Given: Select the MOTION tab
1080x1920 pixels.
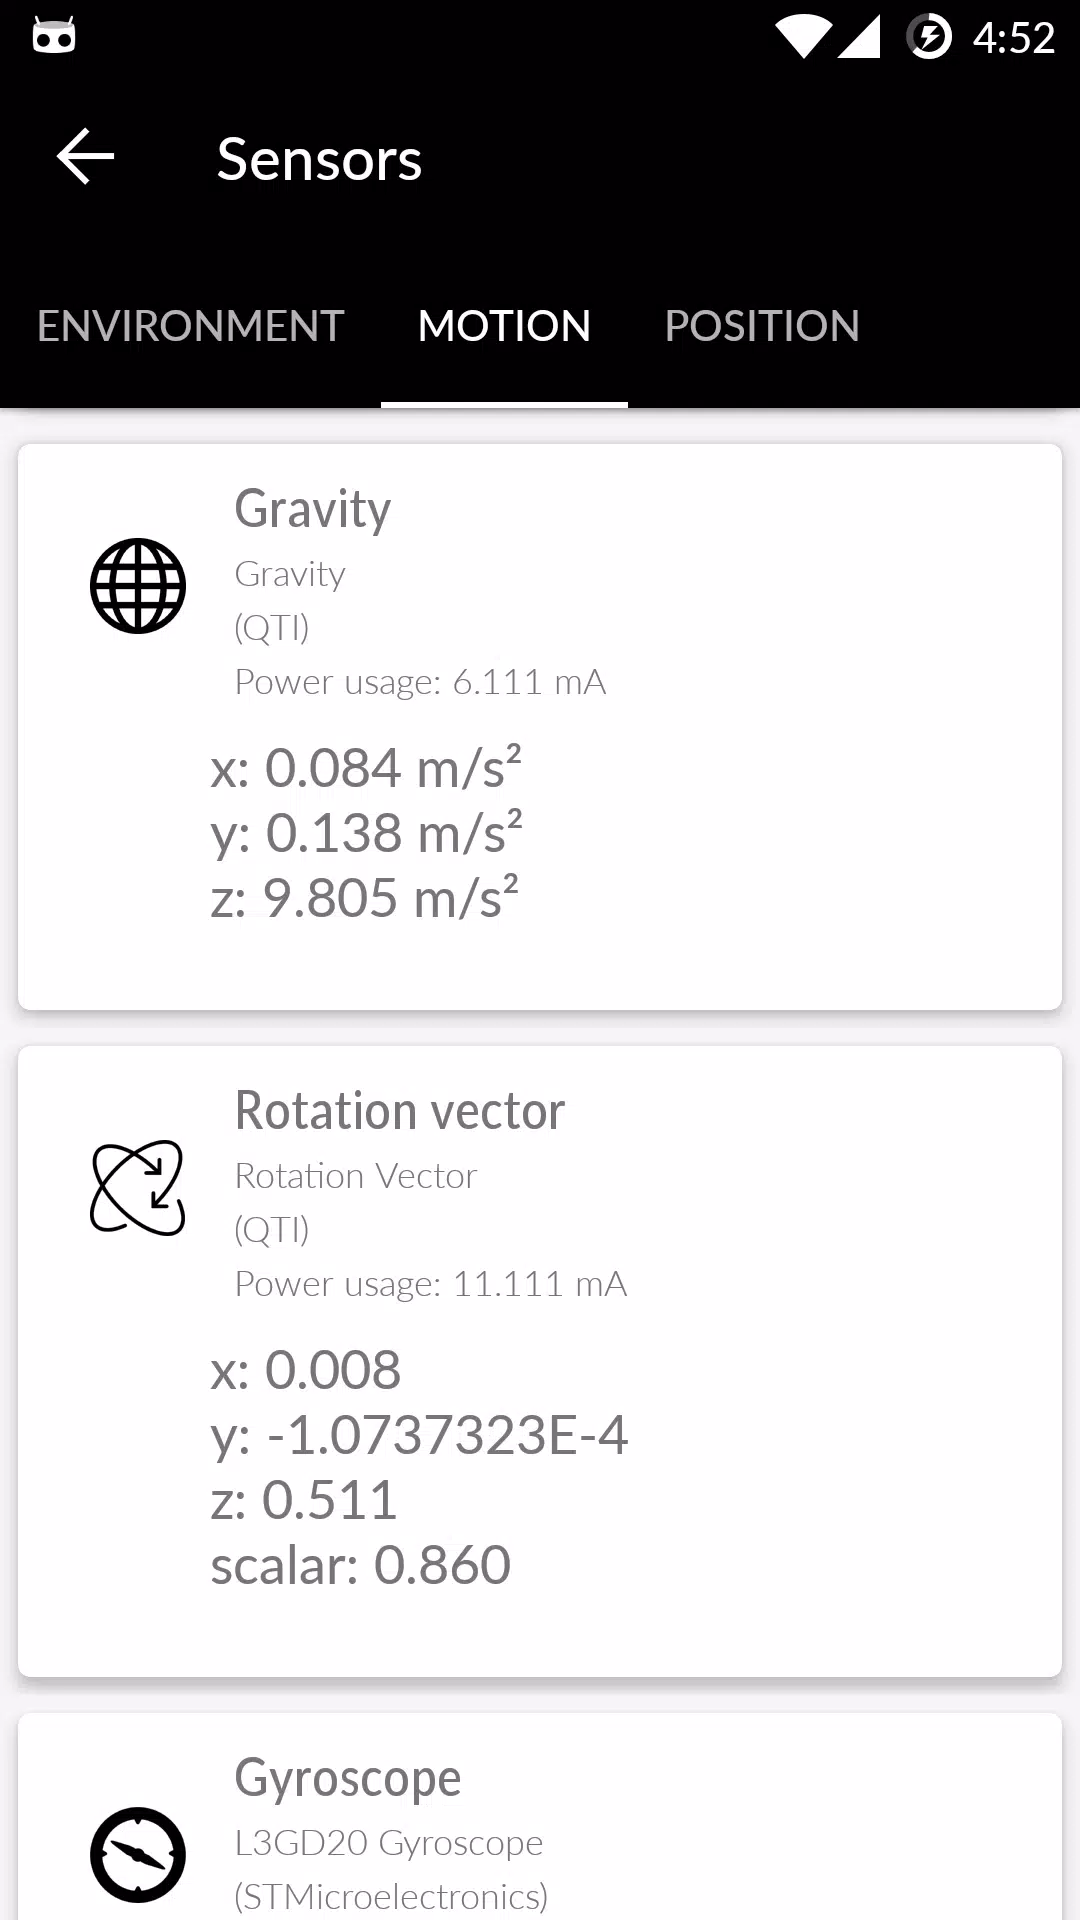Looking at the screenshot, I should click(504, 326).
